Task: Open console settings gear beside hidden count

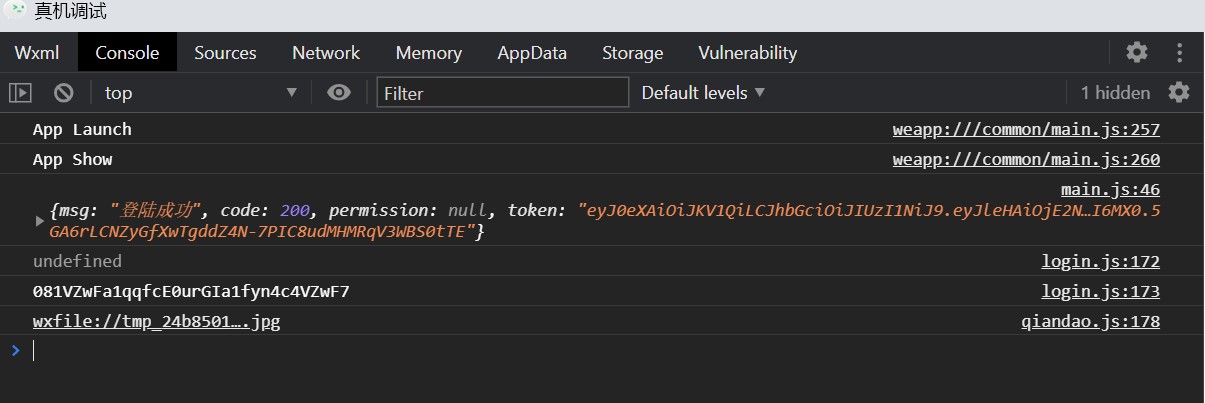Action: [1179, 92]
